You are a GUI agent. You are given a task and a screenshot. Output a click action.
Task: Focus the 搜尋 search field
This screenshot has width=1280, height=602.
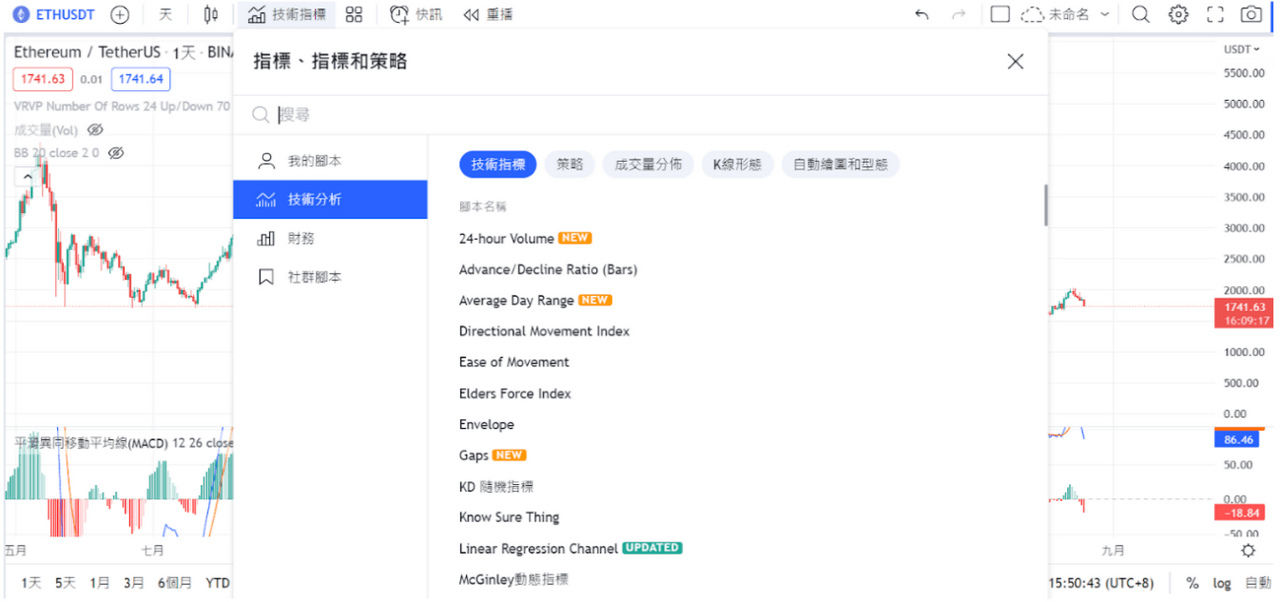(640, 115)
